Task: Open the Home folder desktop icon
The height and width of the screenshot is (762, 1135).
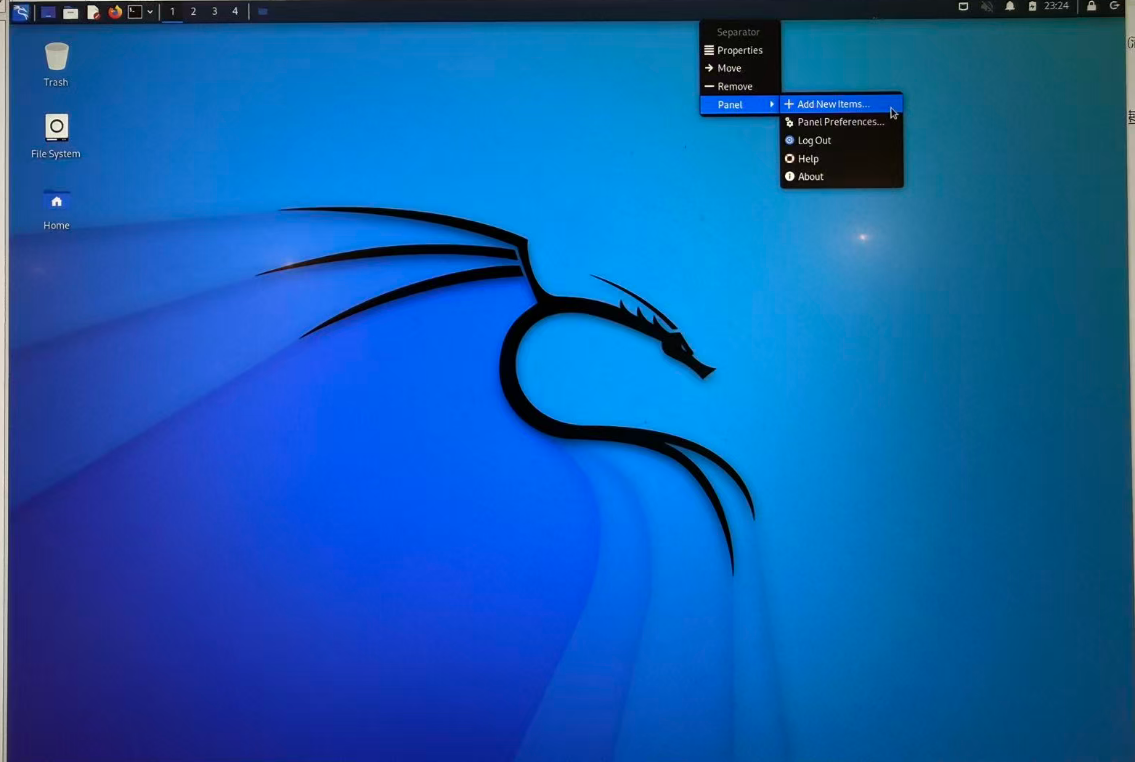Action: 56,209
